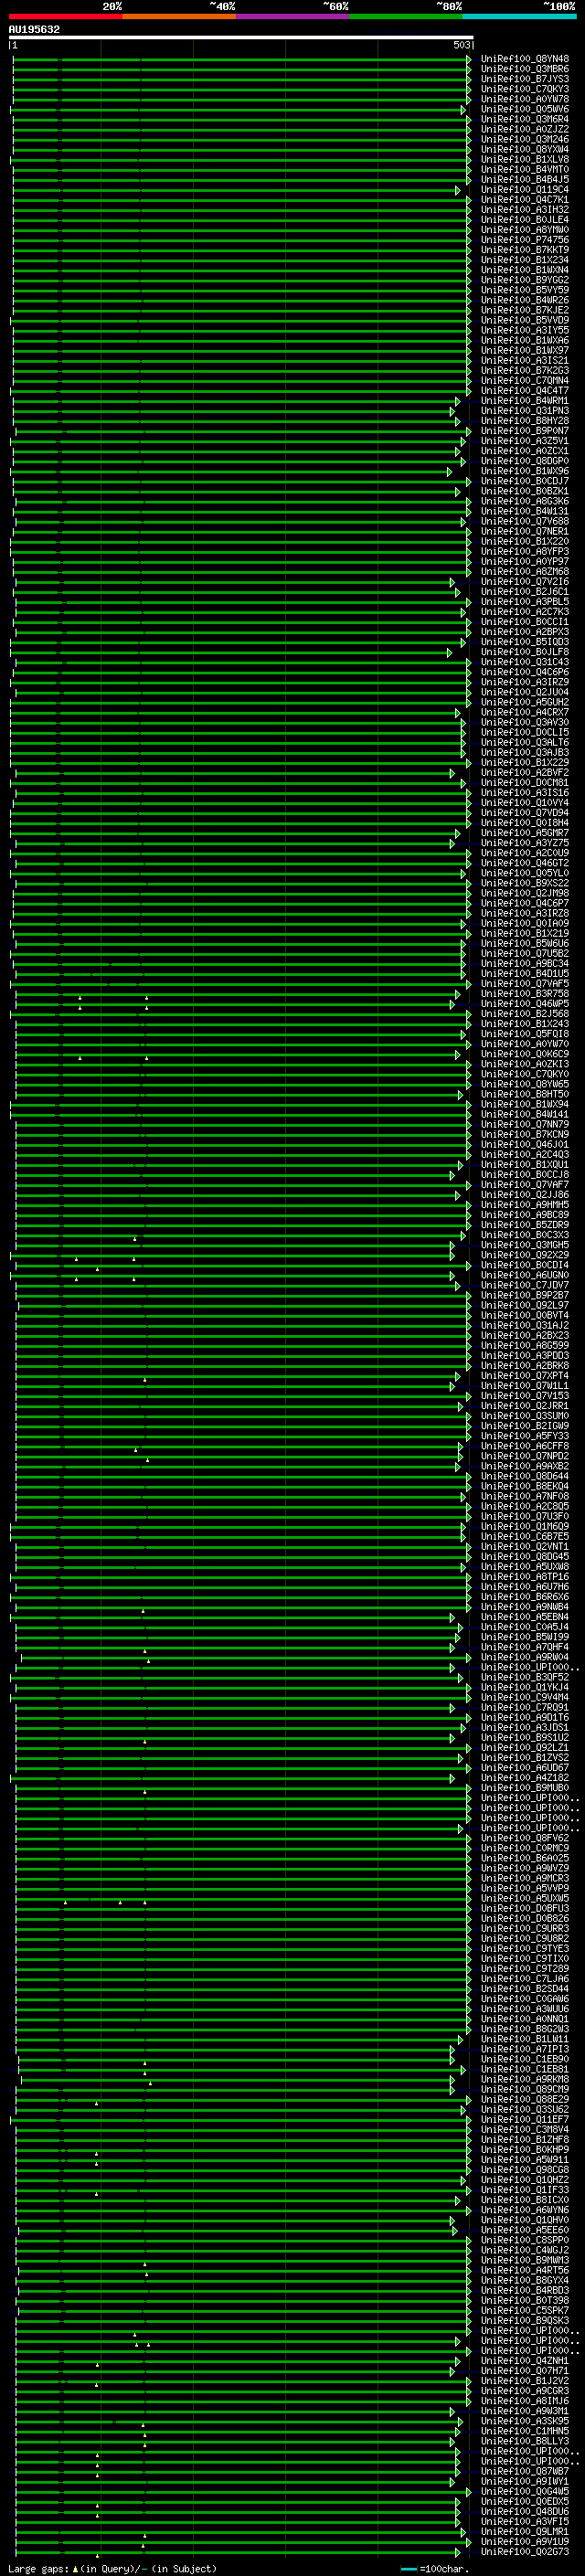
Task: Select the UniRef100_Q8D644 label
Action: 525,1476
